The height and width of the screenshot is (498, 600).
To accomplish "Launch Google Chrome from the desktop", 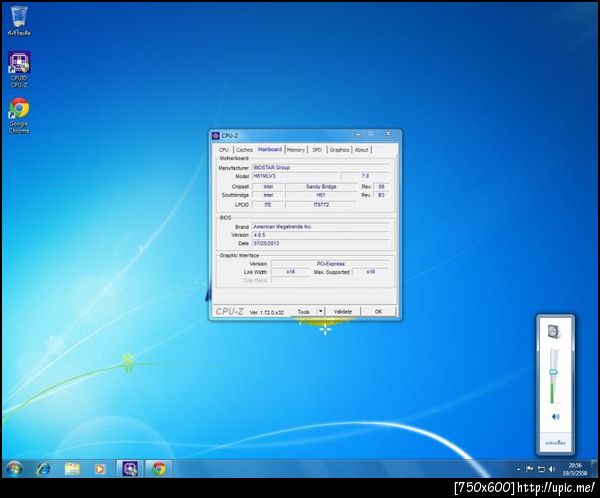I will click(x=18, y=110).
